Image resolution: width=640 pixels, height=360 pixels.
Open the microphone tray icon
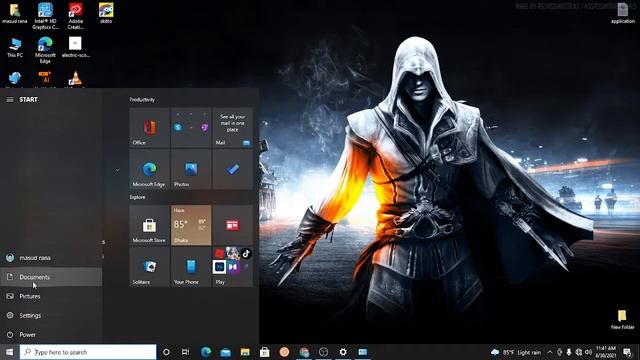[x=569, y=352]
